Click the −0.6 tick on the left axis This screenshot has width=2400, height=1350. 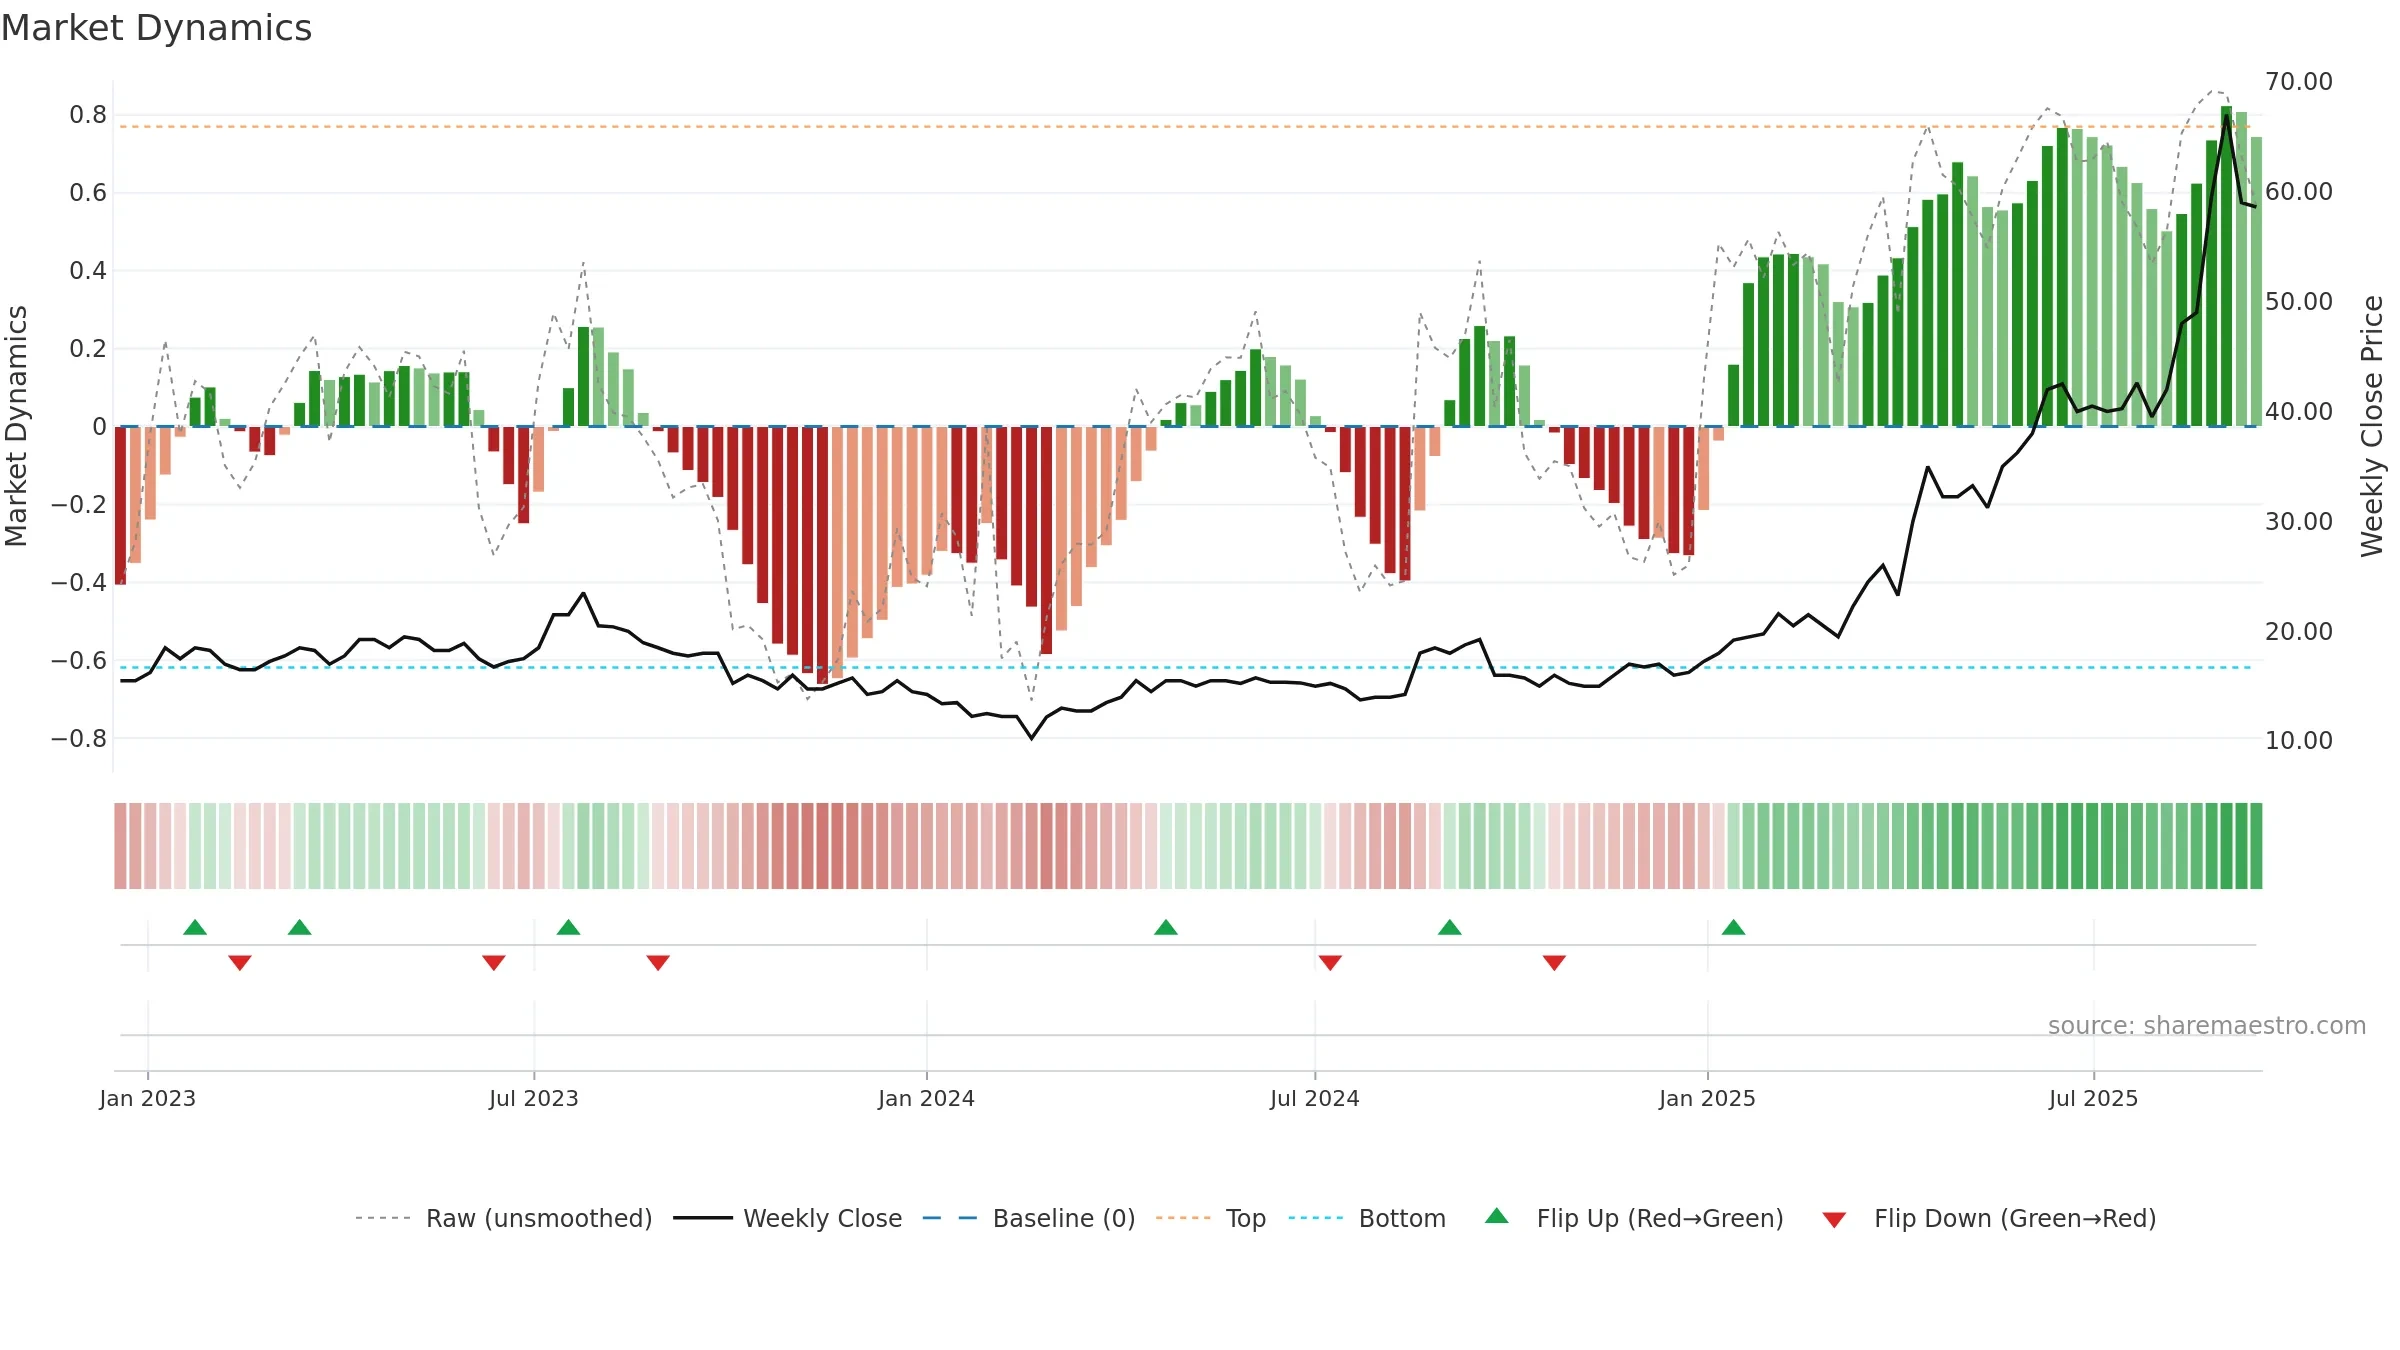coord(79,661)
